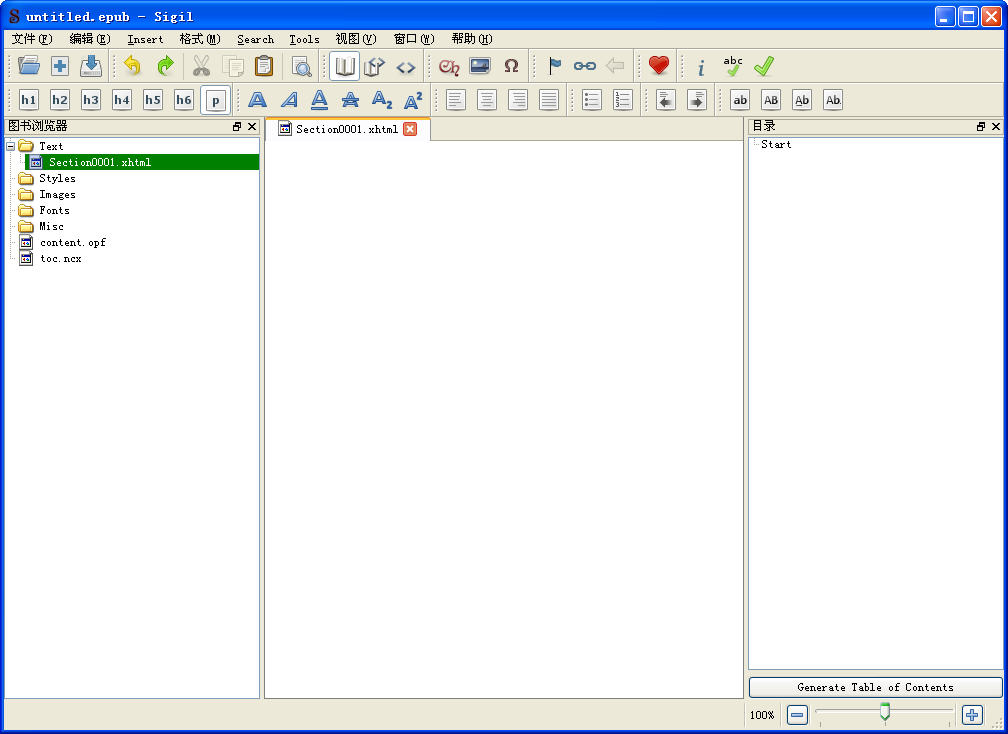The height and width of the screenshot is (734, 1008).
Task: Click the Spellcheck abc icon
Action: point(733,67)
